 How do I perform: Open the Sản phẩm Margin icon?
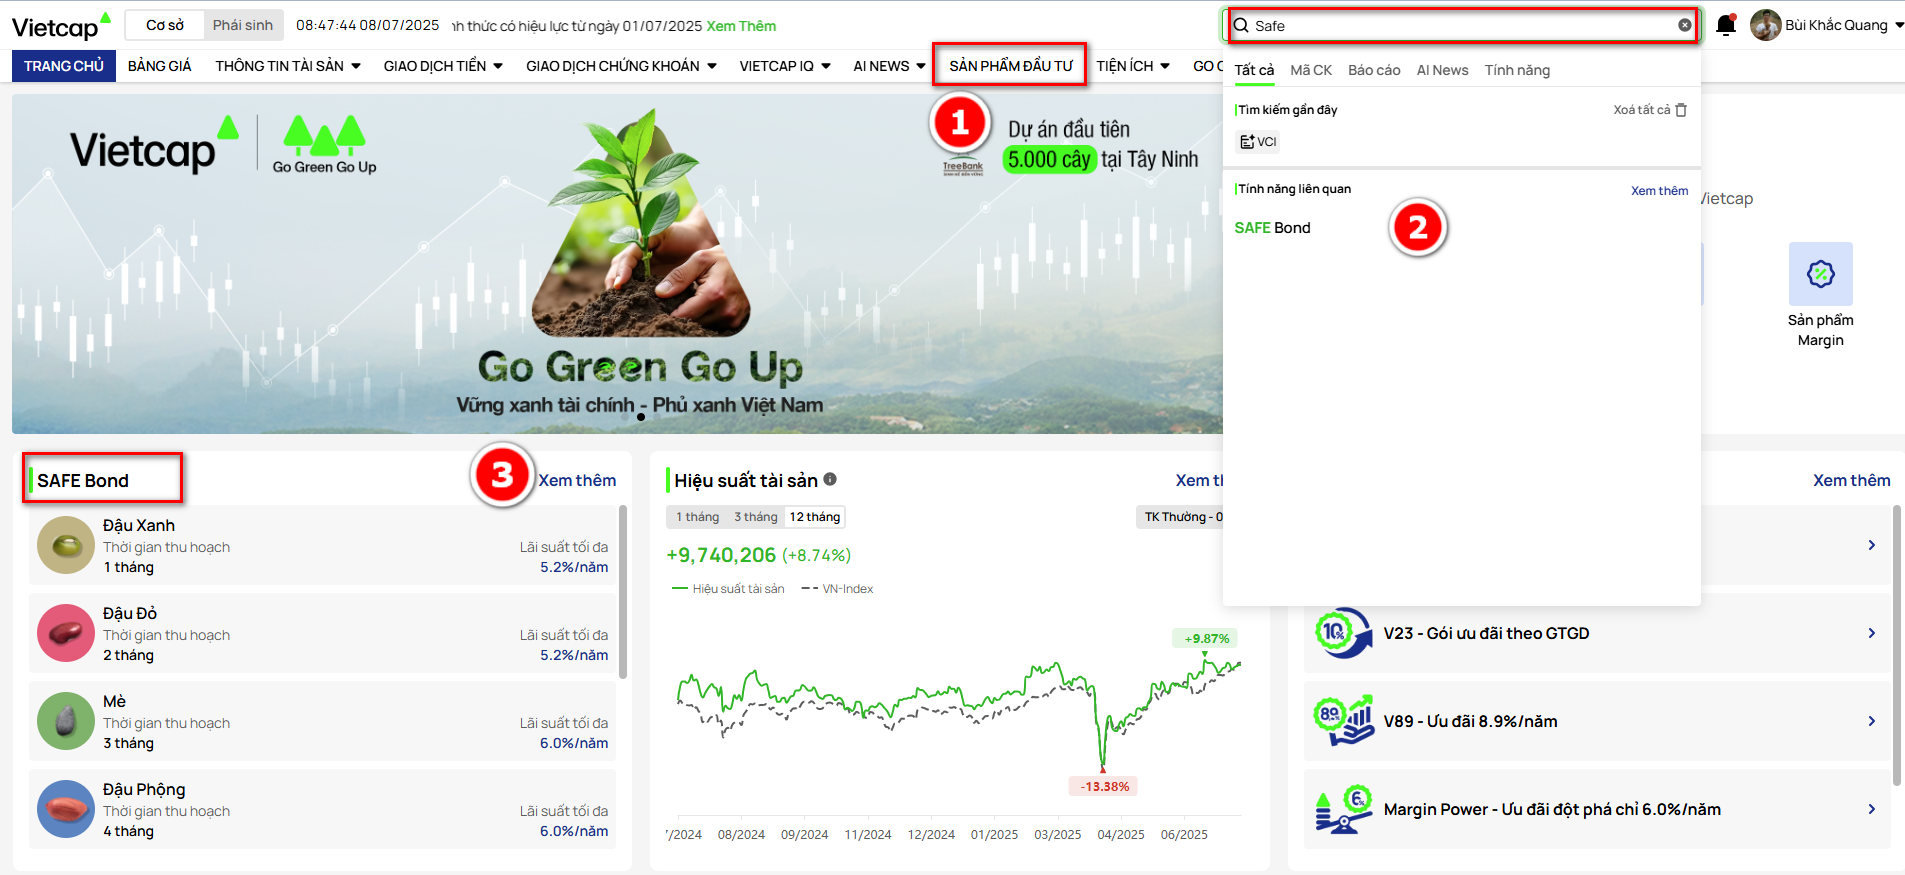tap(1820, 274)
